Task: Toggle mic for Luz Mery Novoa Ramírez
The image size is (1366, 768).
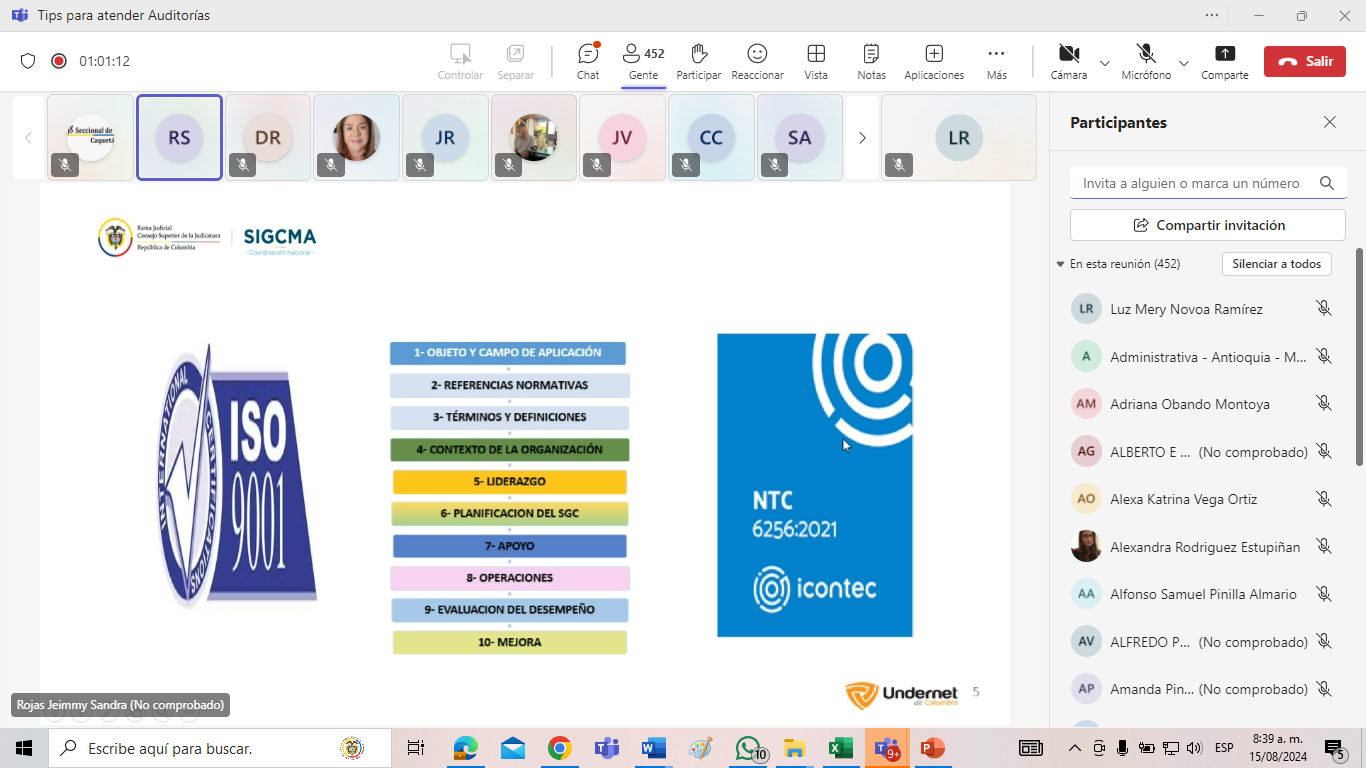Action: (x=1324, y=309)
